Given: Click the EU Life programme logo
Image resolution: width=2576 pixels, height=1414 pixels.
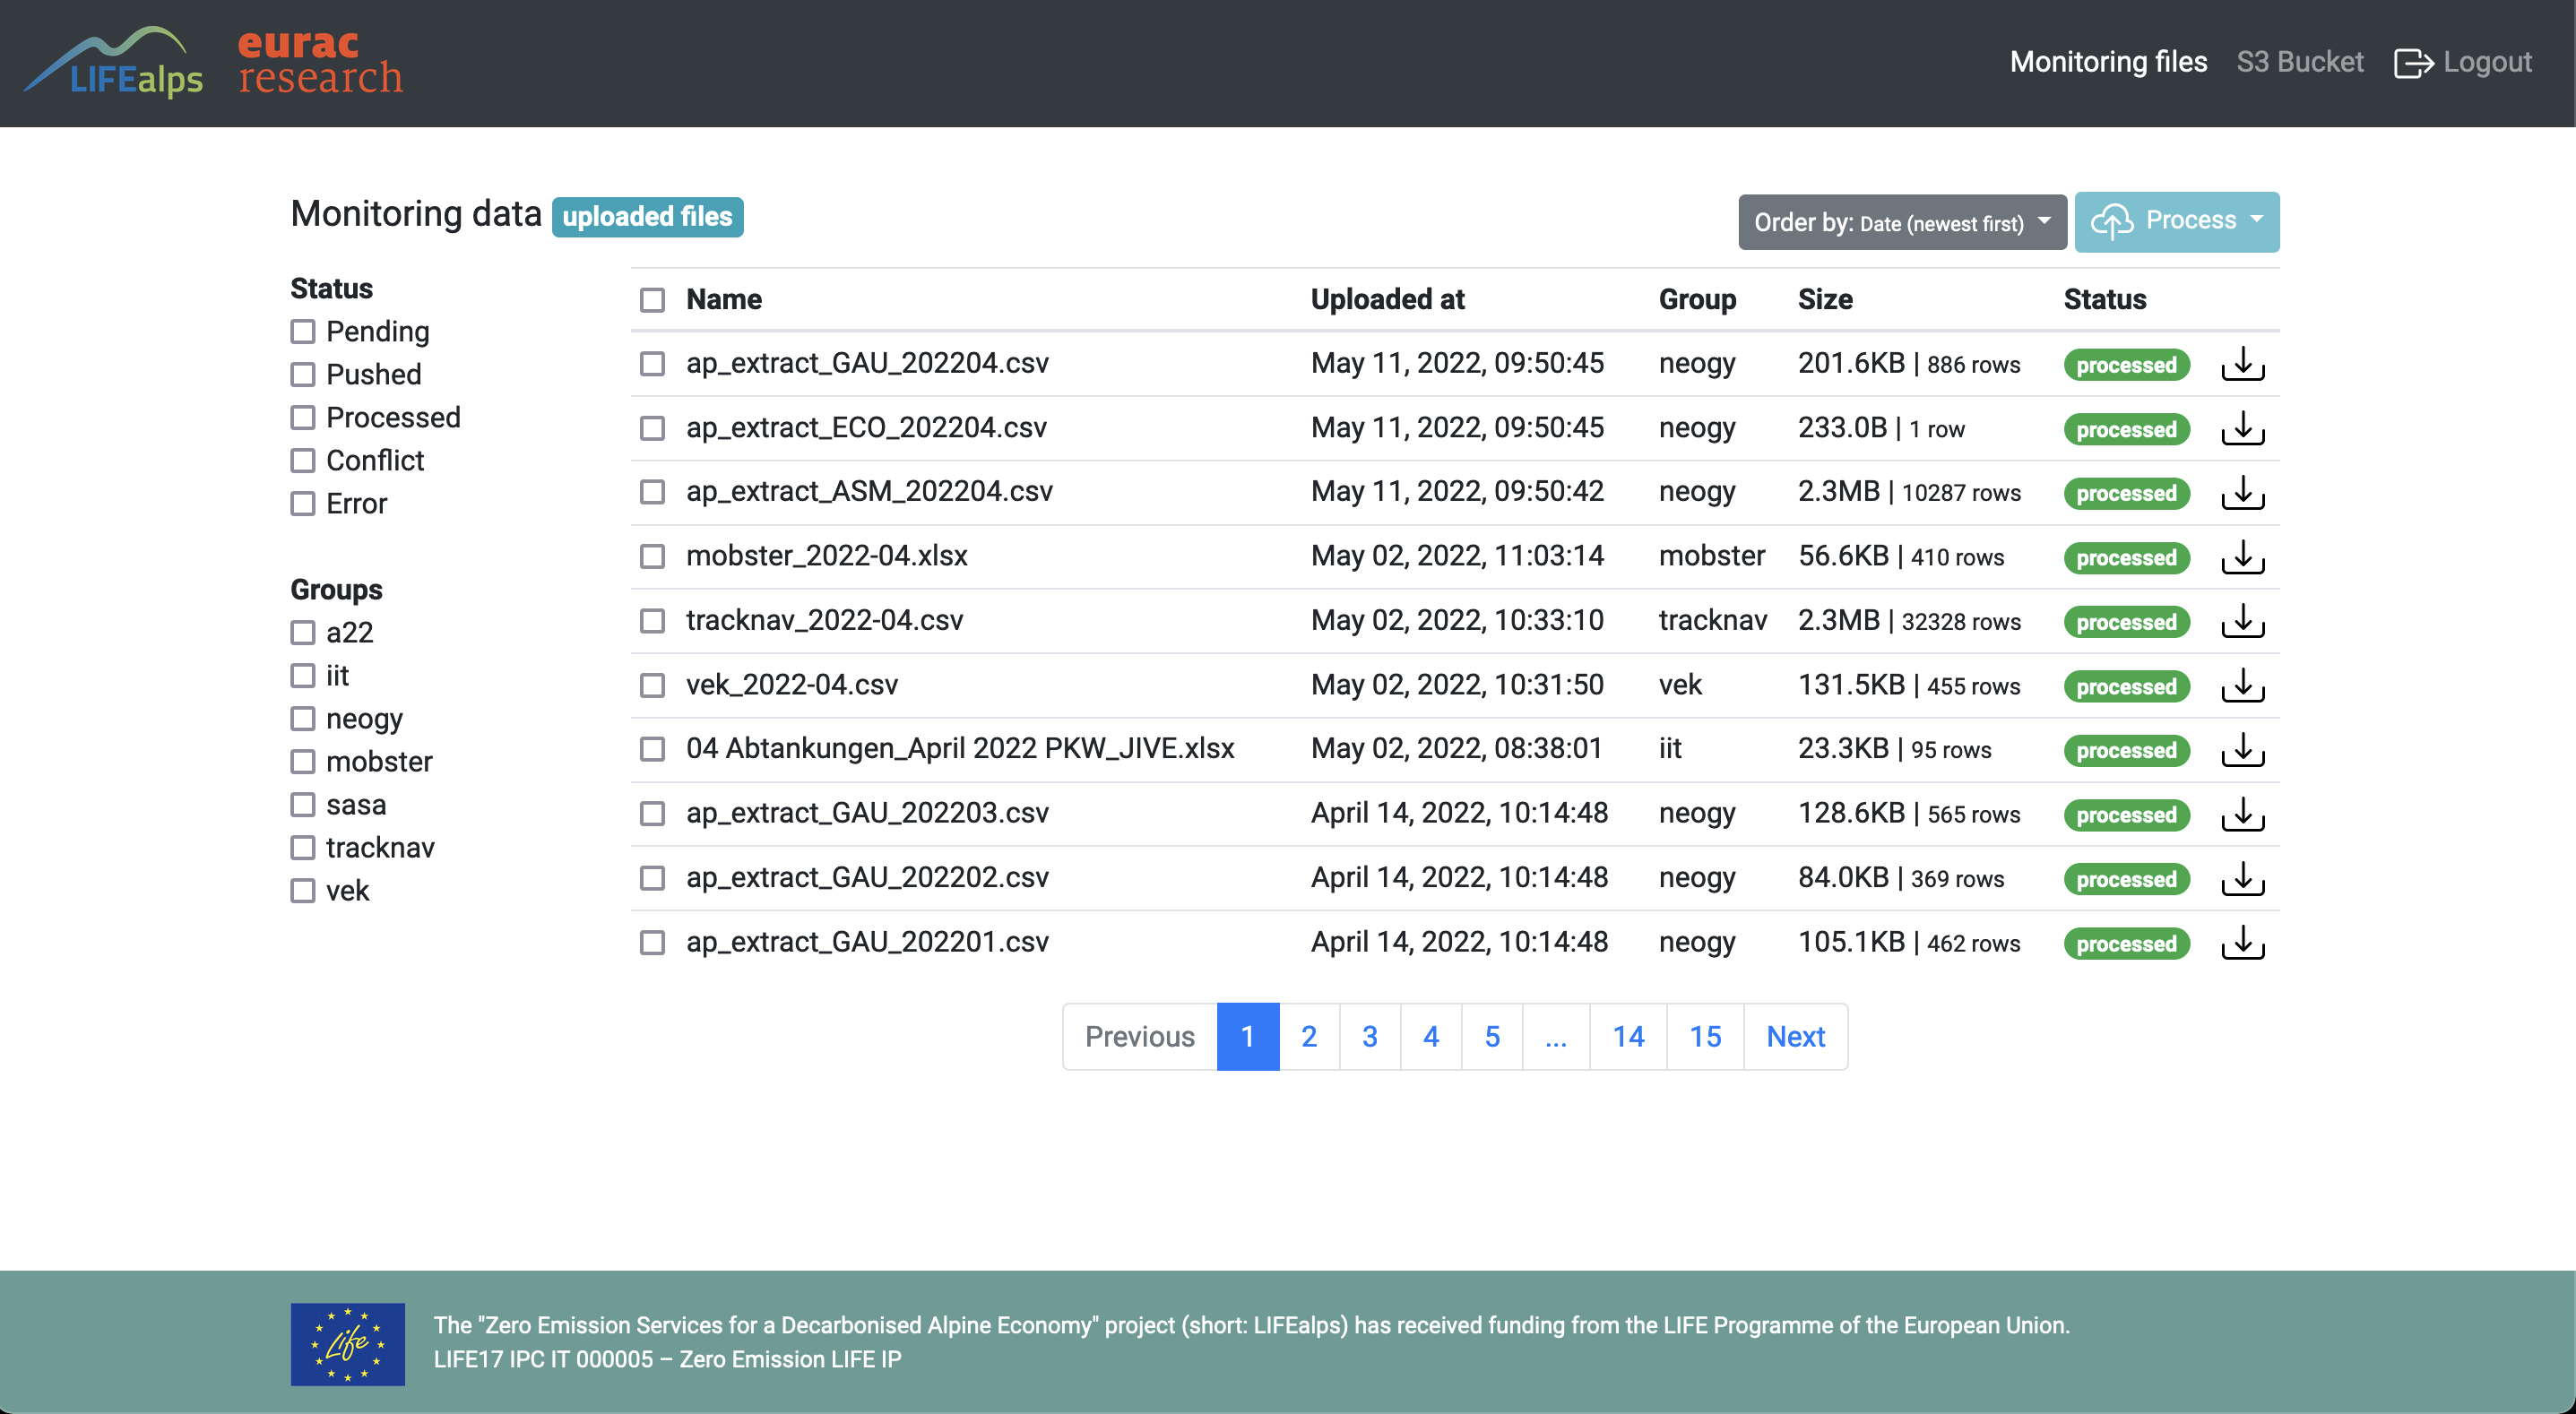Looking at the screenshot, I should tap(347, 1343).
